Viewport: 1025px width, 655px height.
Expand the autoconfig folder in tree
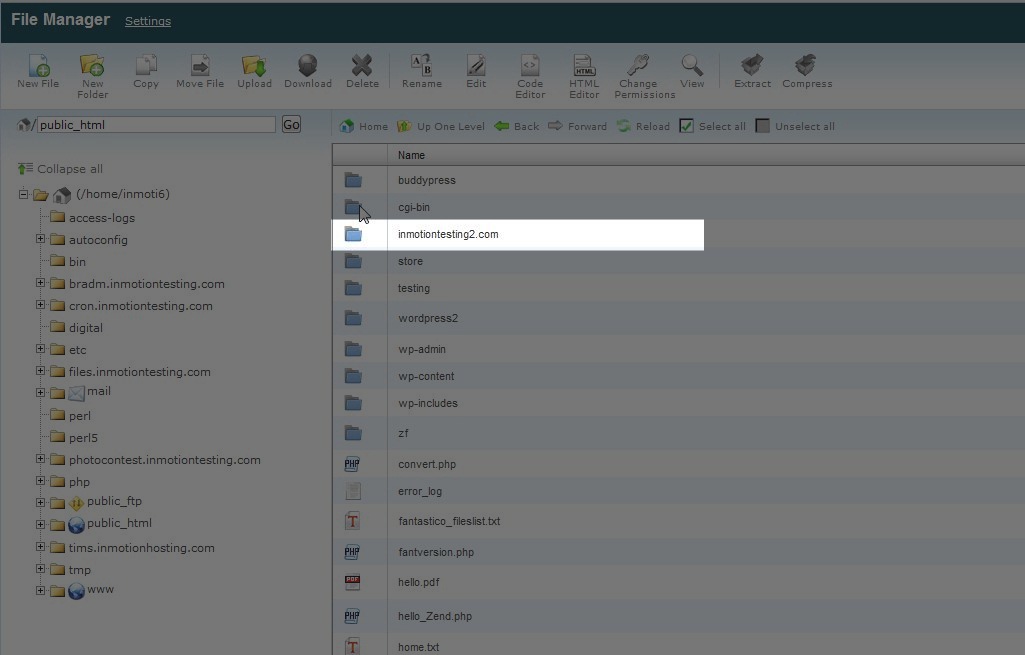tap(41, 239)
